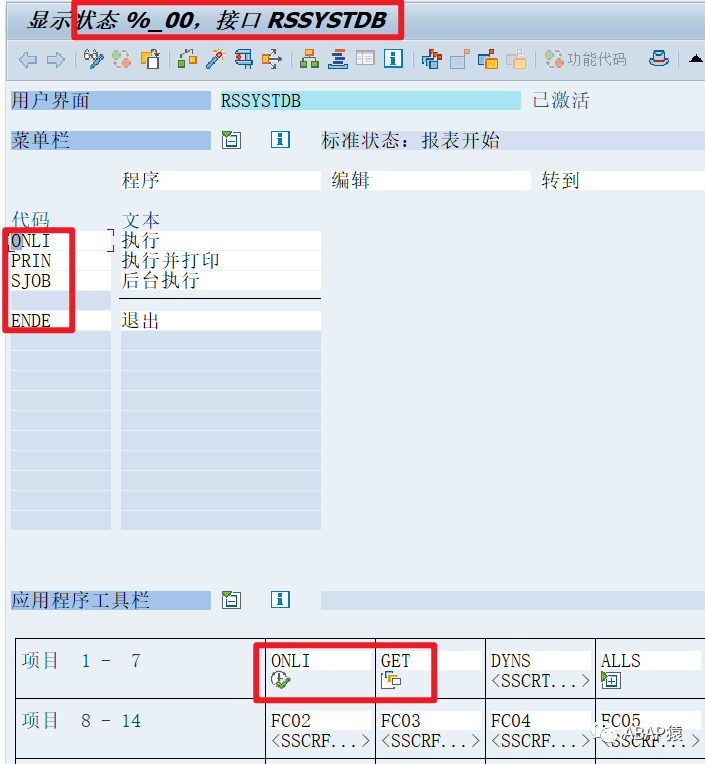705x764 pixels.
Task: Click the FC04 toolbar function field
Action: click(x=540, y=721)
